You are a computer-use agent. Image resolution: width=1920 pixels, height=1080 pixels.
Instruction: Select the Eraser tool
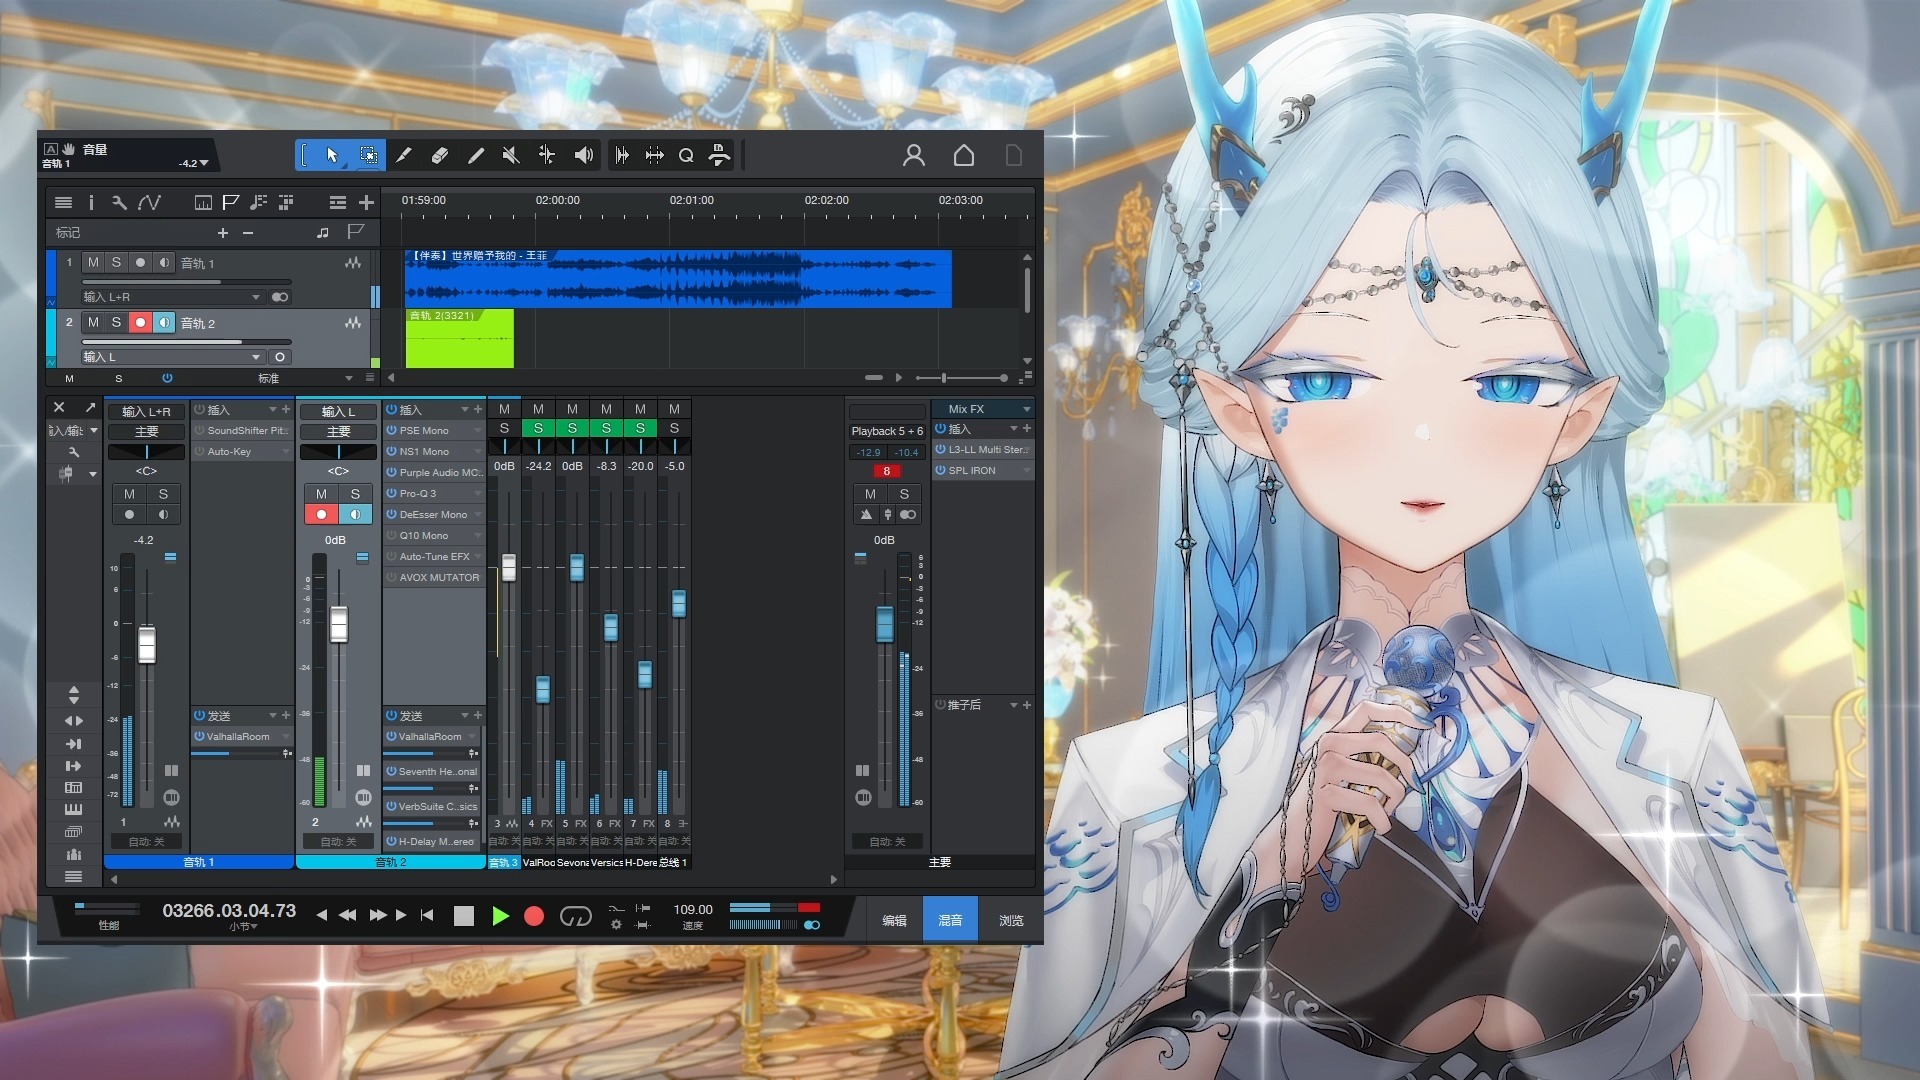pos(440,155)
